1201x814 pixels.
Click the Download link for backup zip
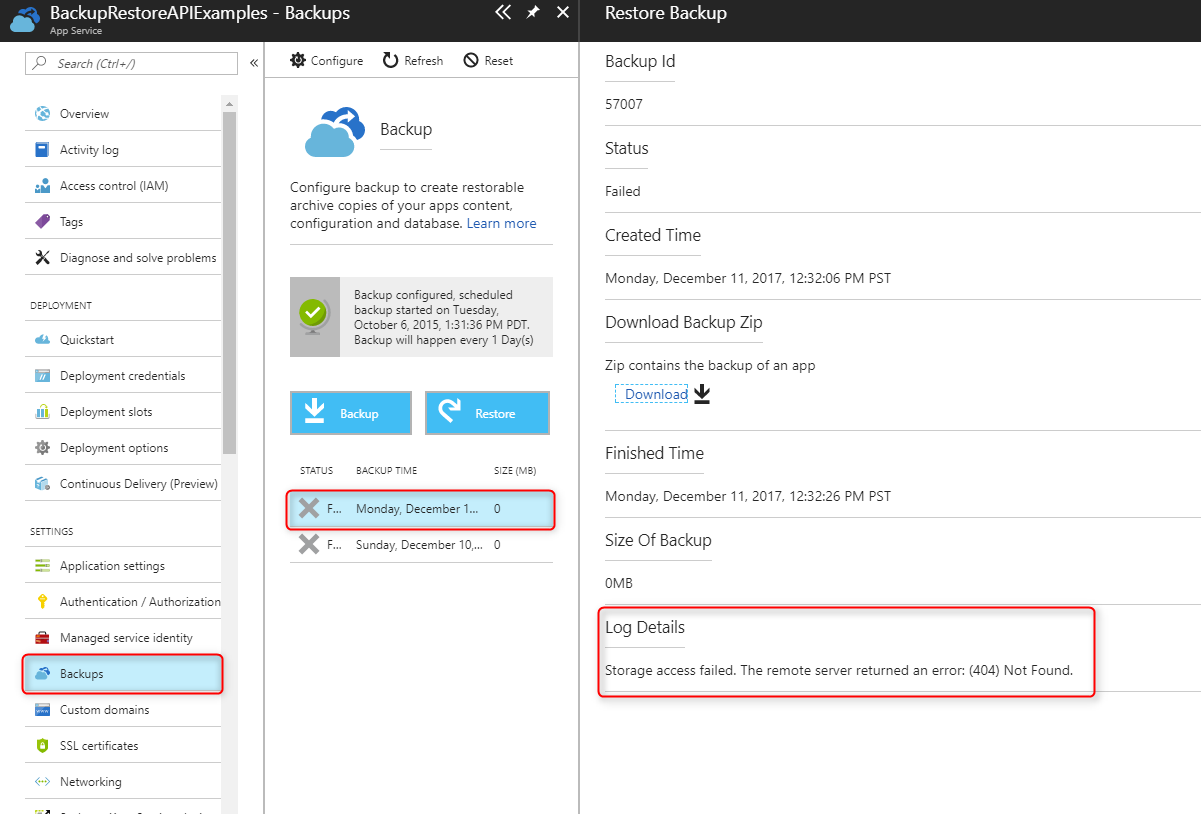[656, 394]
